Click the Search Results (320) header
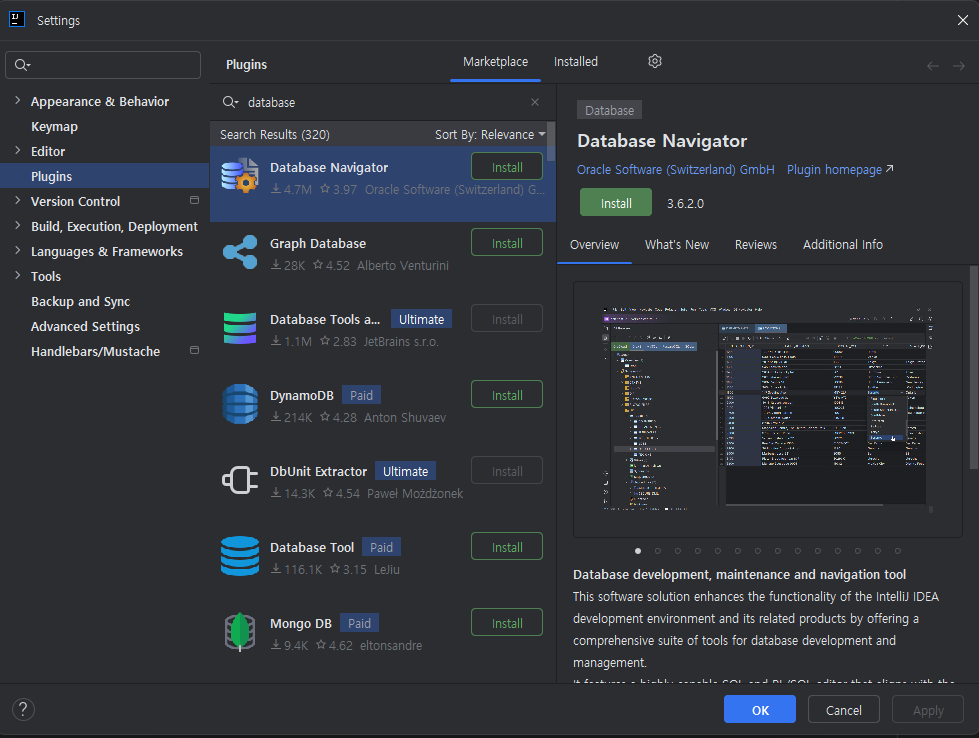The width and height of the screenshot is (979, 738). coord(275,134)
